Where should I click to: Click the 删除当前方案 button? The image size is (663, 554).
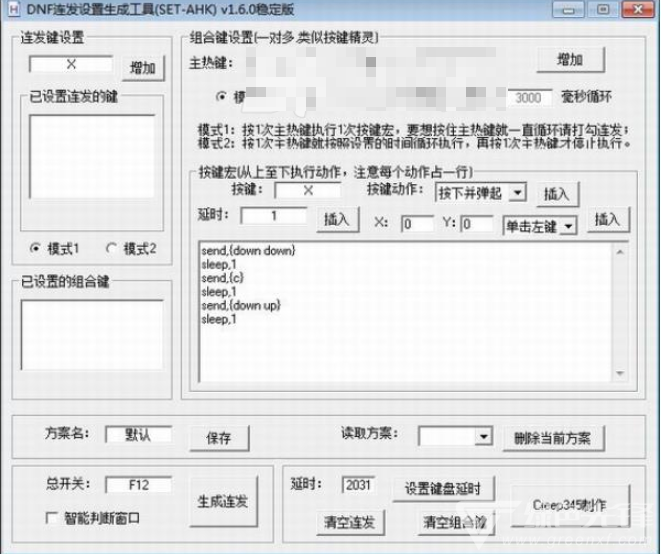pyautogui.click(x=553, y=439)
